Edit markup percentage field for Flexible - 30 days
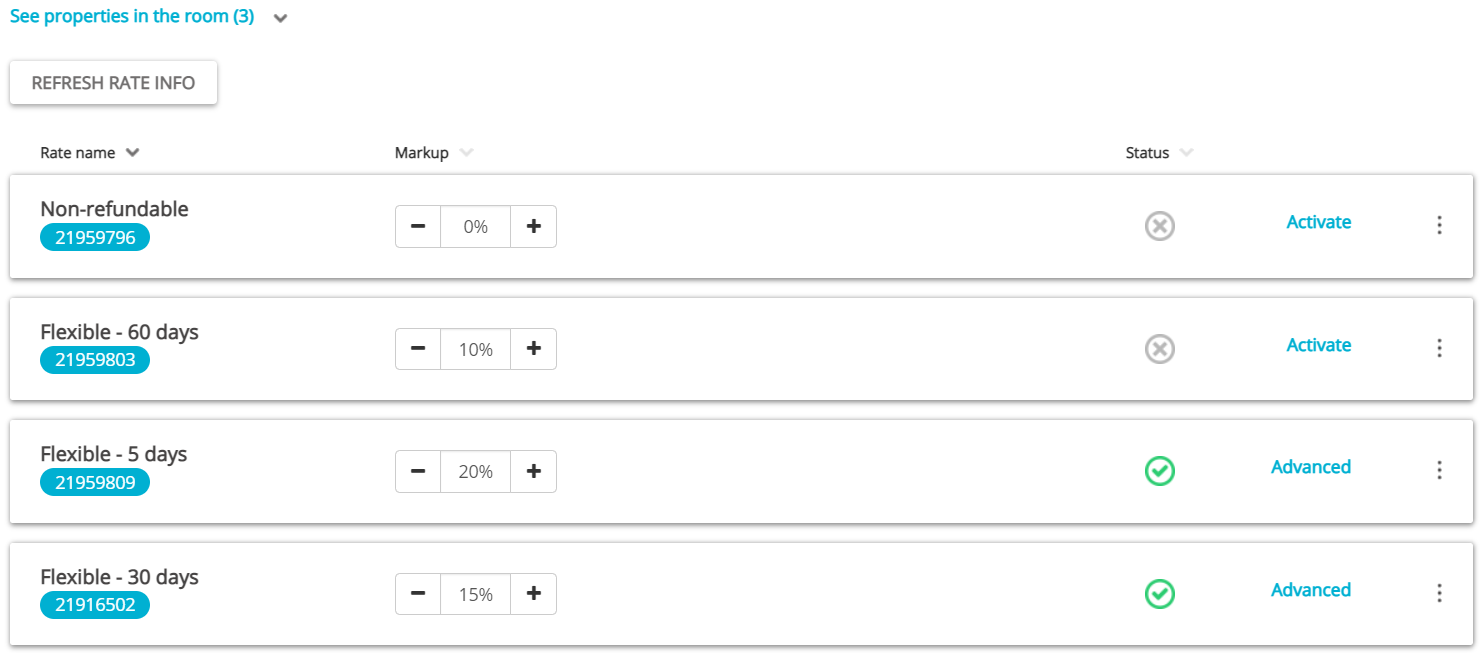The image size is (1481, 653). tap(476, 594)
